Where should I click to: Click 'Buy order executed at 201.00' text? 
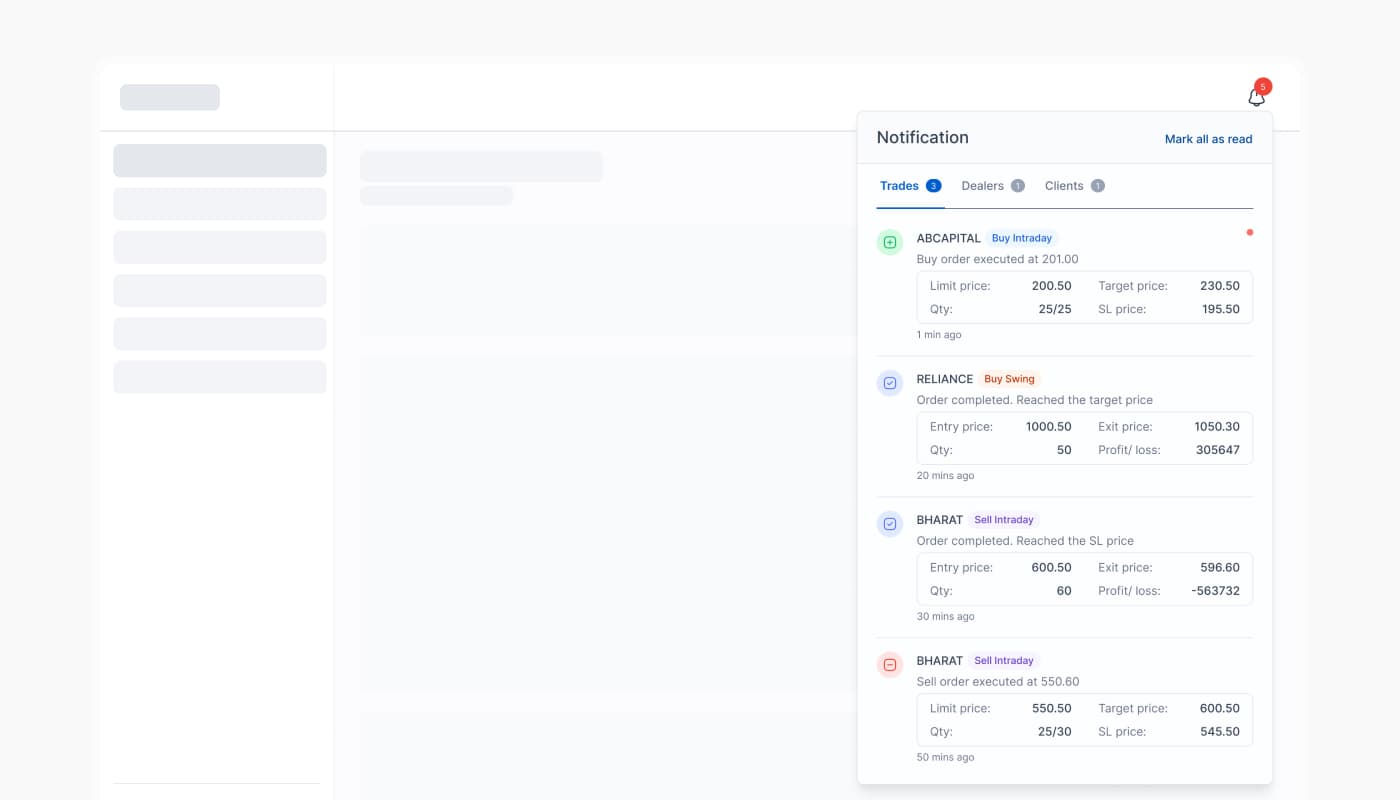pyautogui.click(x=997, y=259)
